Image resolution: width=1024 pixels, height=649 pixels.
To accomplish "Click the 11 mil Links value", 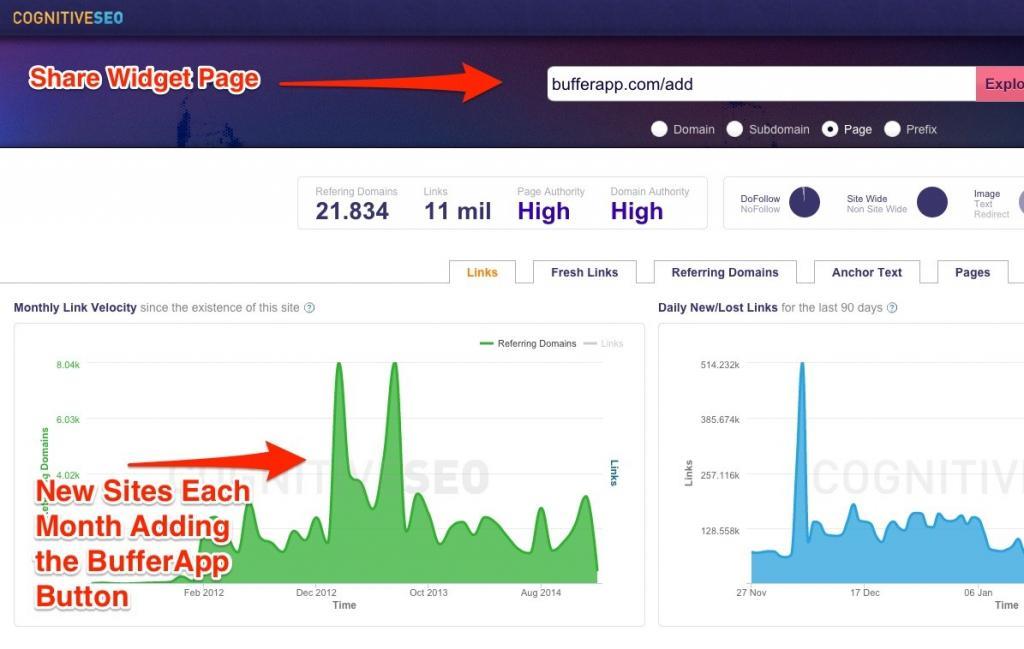I will click(x=457, y=211).
